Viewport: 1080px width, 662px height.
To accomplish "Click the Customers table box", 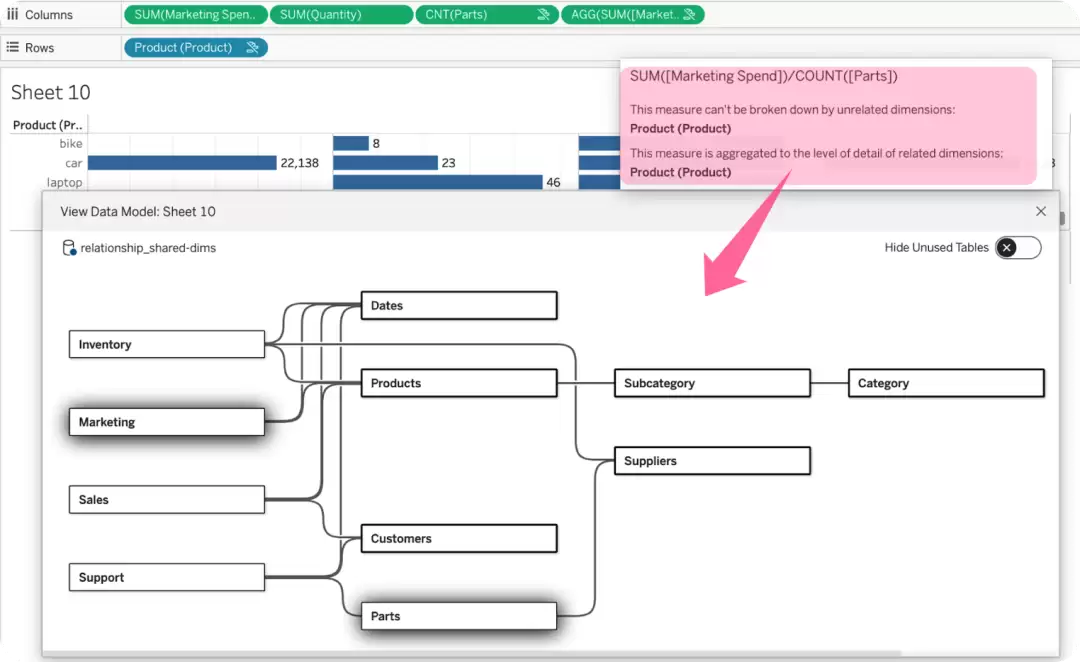I will 459,539.
